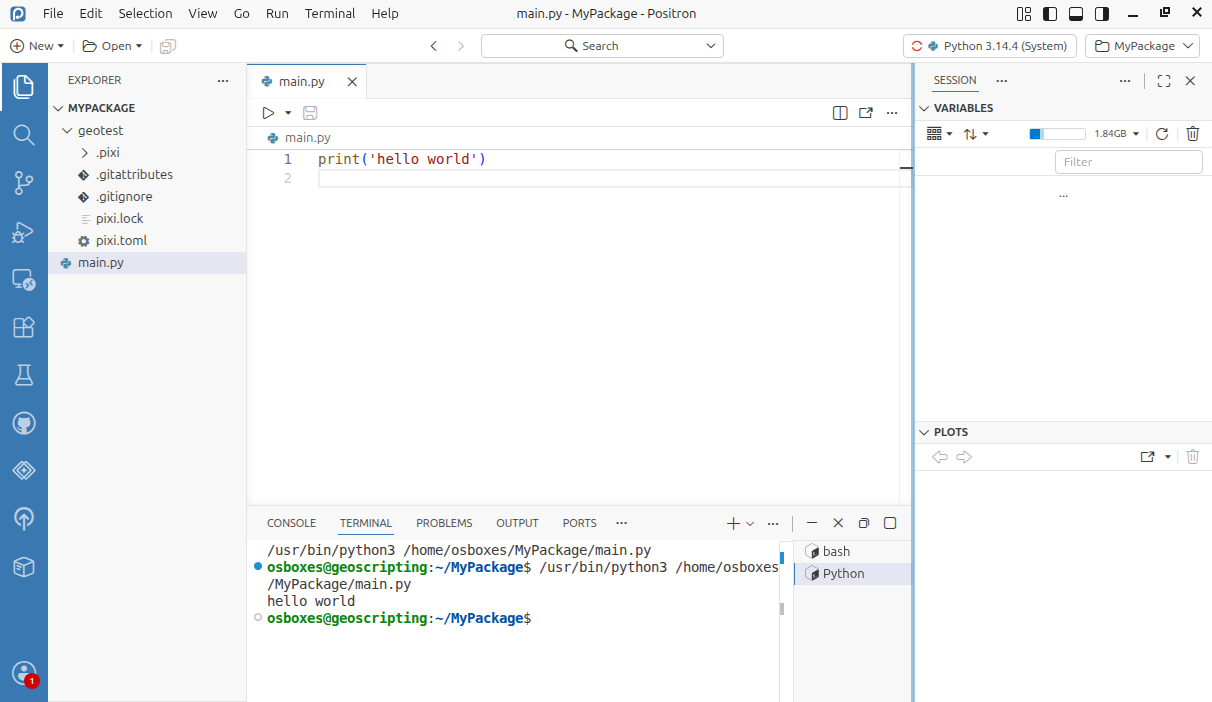Toggle primary side bar layout
Image resolution: width=1212 pixels, height=702 pixels.
(1050, 14)
